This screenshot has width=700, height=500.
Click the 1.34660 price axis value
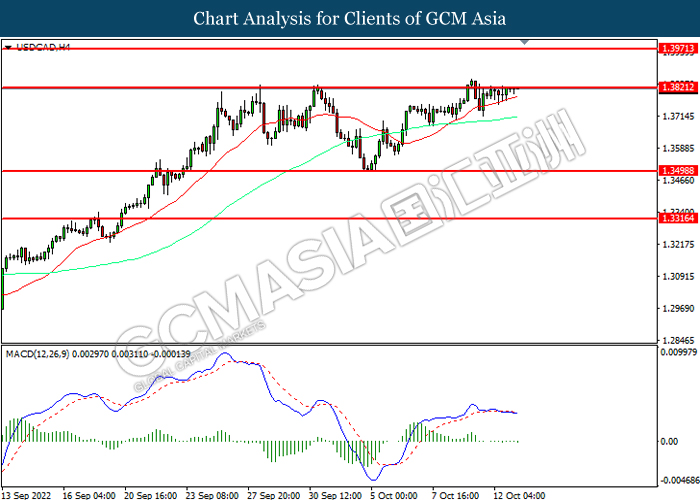679,181
